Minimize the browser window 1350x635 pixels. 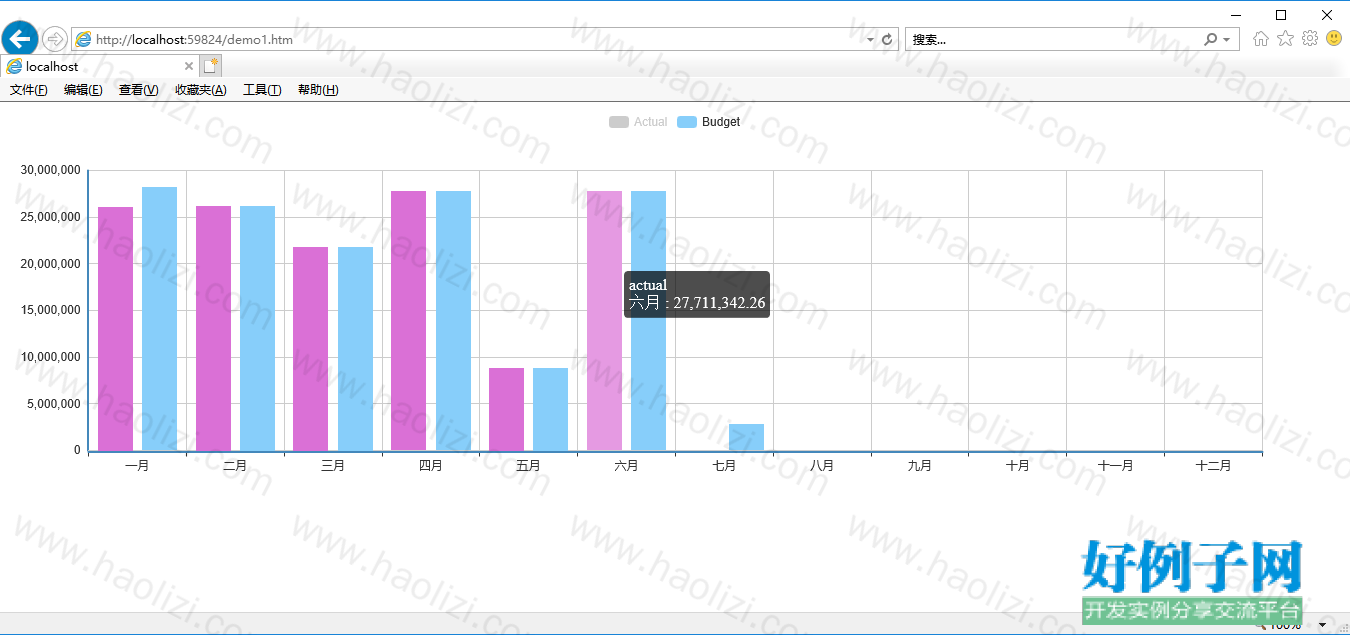point(1236,14)
